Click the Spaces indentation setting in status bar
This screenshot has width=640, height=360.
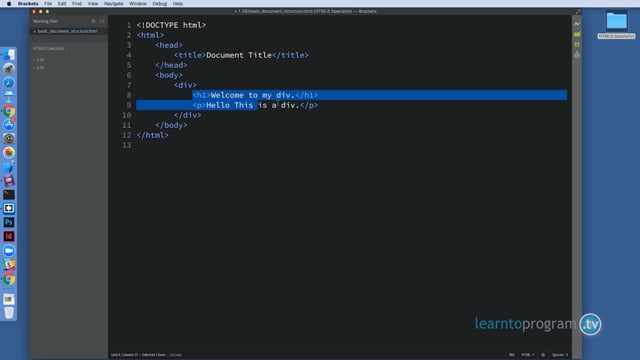(x=560, y=355)
